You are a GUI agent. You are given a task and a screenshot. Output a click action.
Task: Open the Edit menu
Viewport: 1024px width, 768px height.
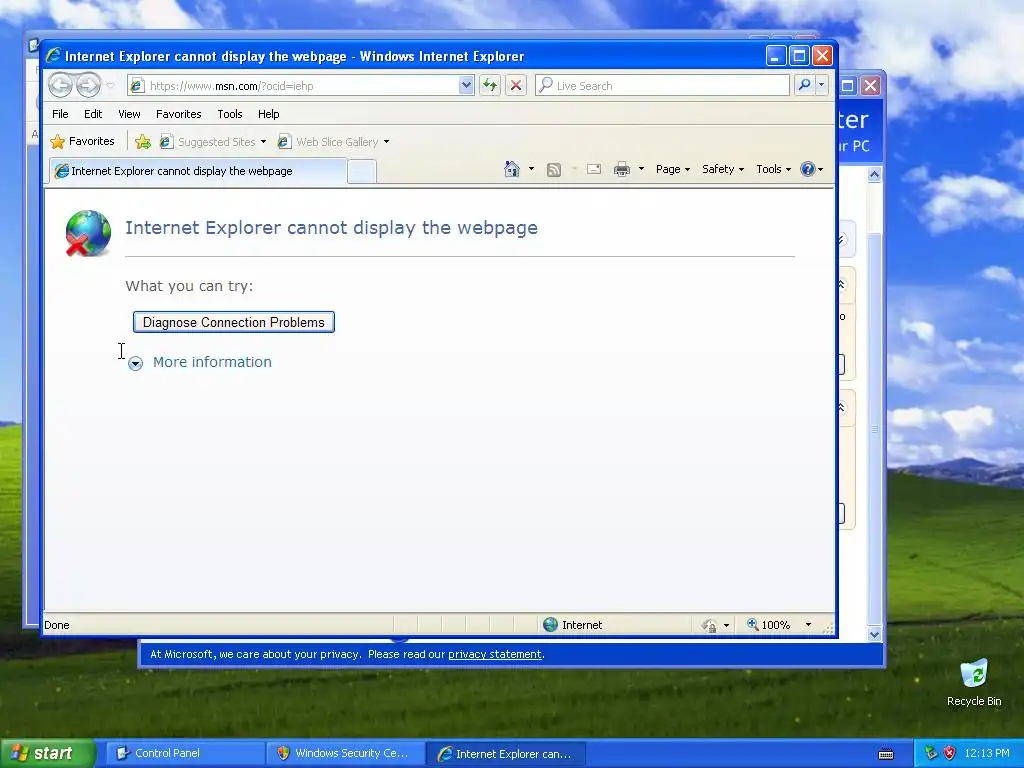(93, 114)
